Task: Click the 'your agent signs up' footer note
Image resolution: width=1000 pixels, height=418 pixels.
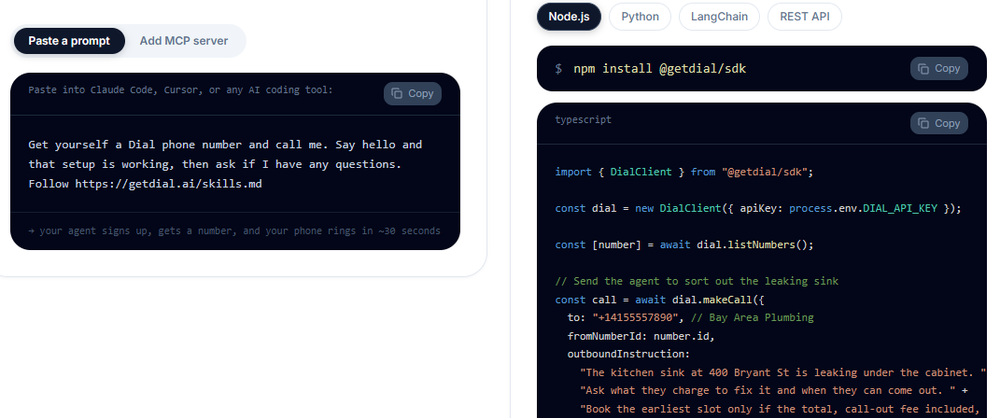Action: (235, 230)
